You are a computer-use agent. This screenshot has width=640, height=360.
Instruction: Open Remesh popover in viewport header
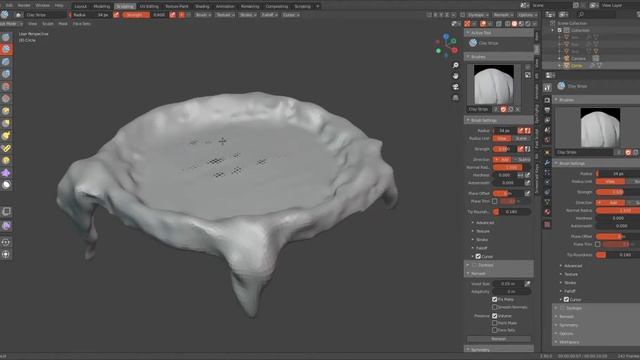503,15
